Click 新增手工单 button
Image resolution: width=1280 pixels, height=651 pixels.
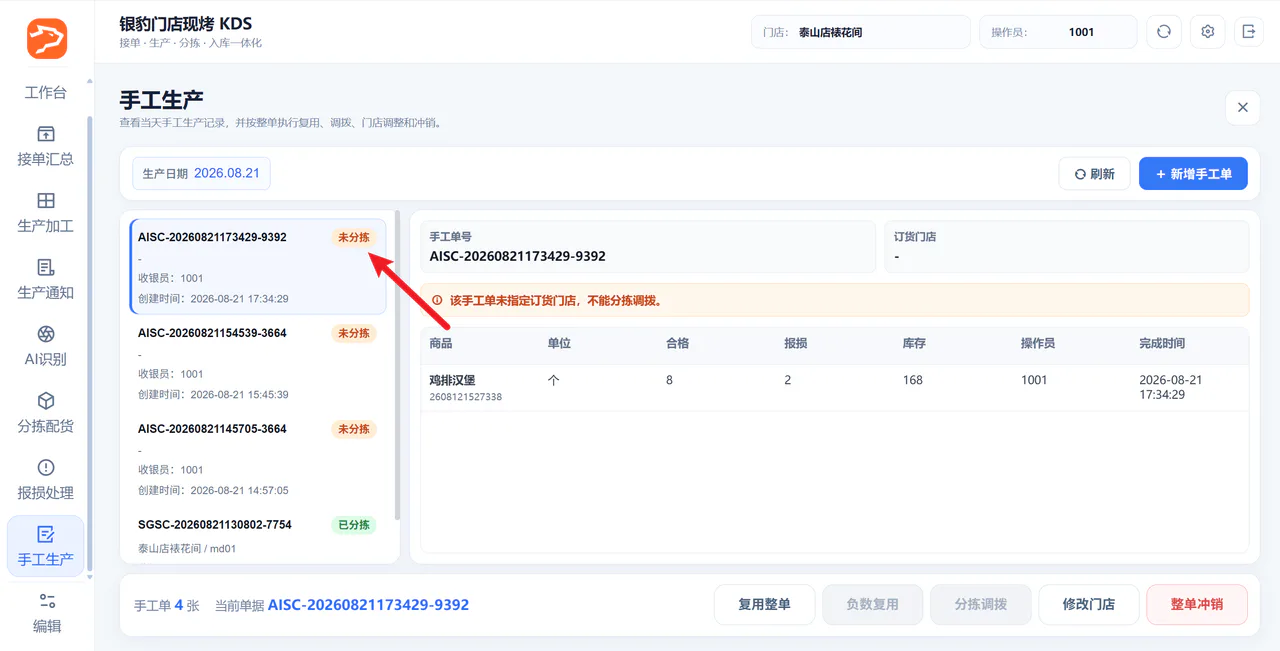pyautogui.click(x=1193, y=174)
